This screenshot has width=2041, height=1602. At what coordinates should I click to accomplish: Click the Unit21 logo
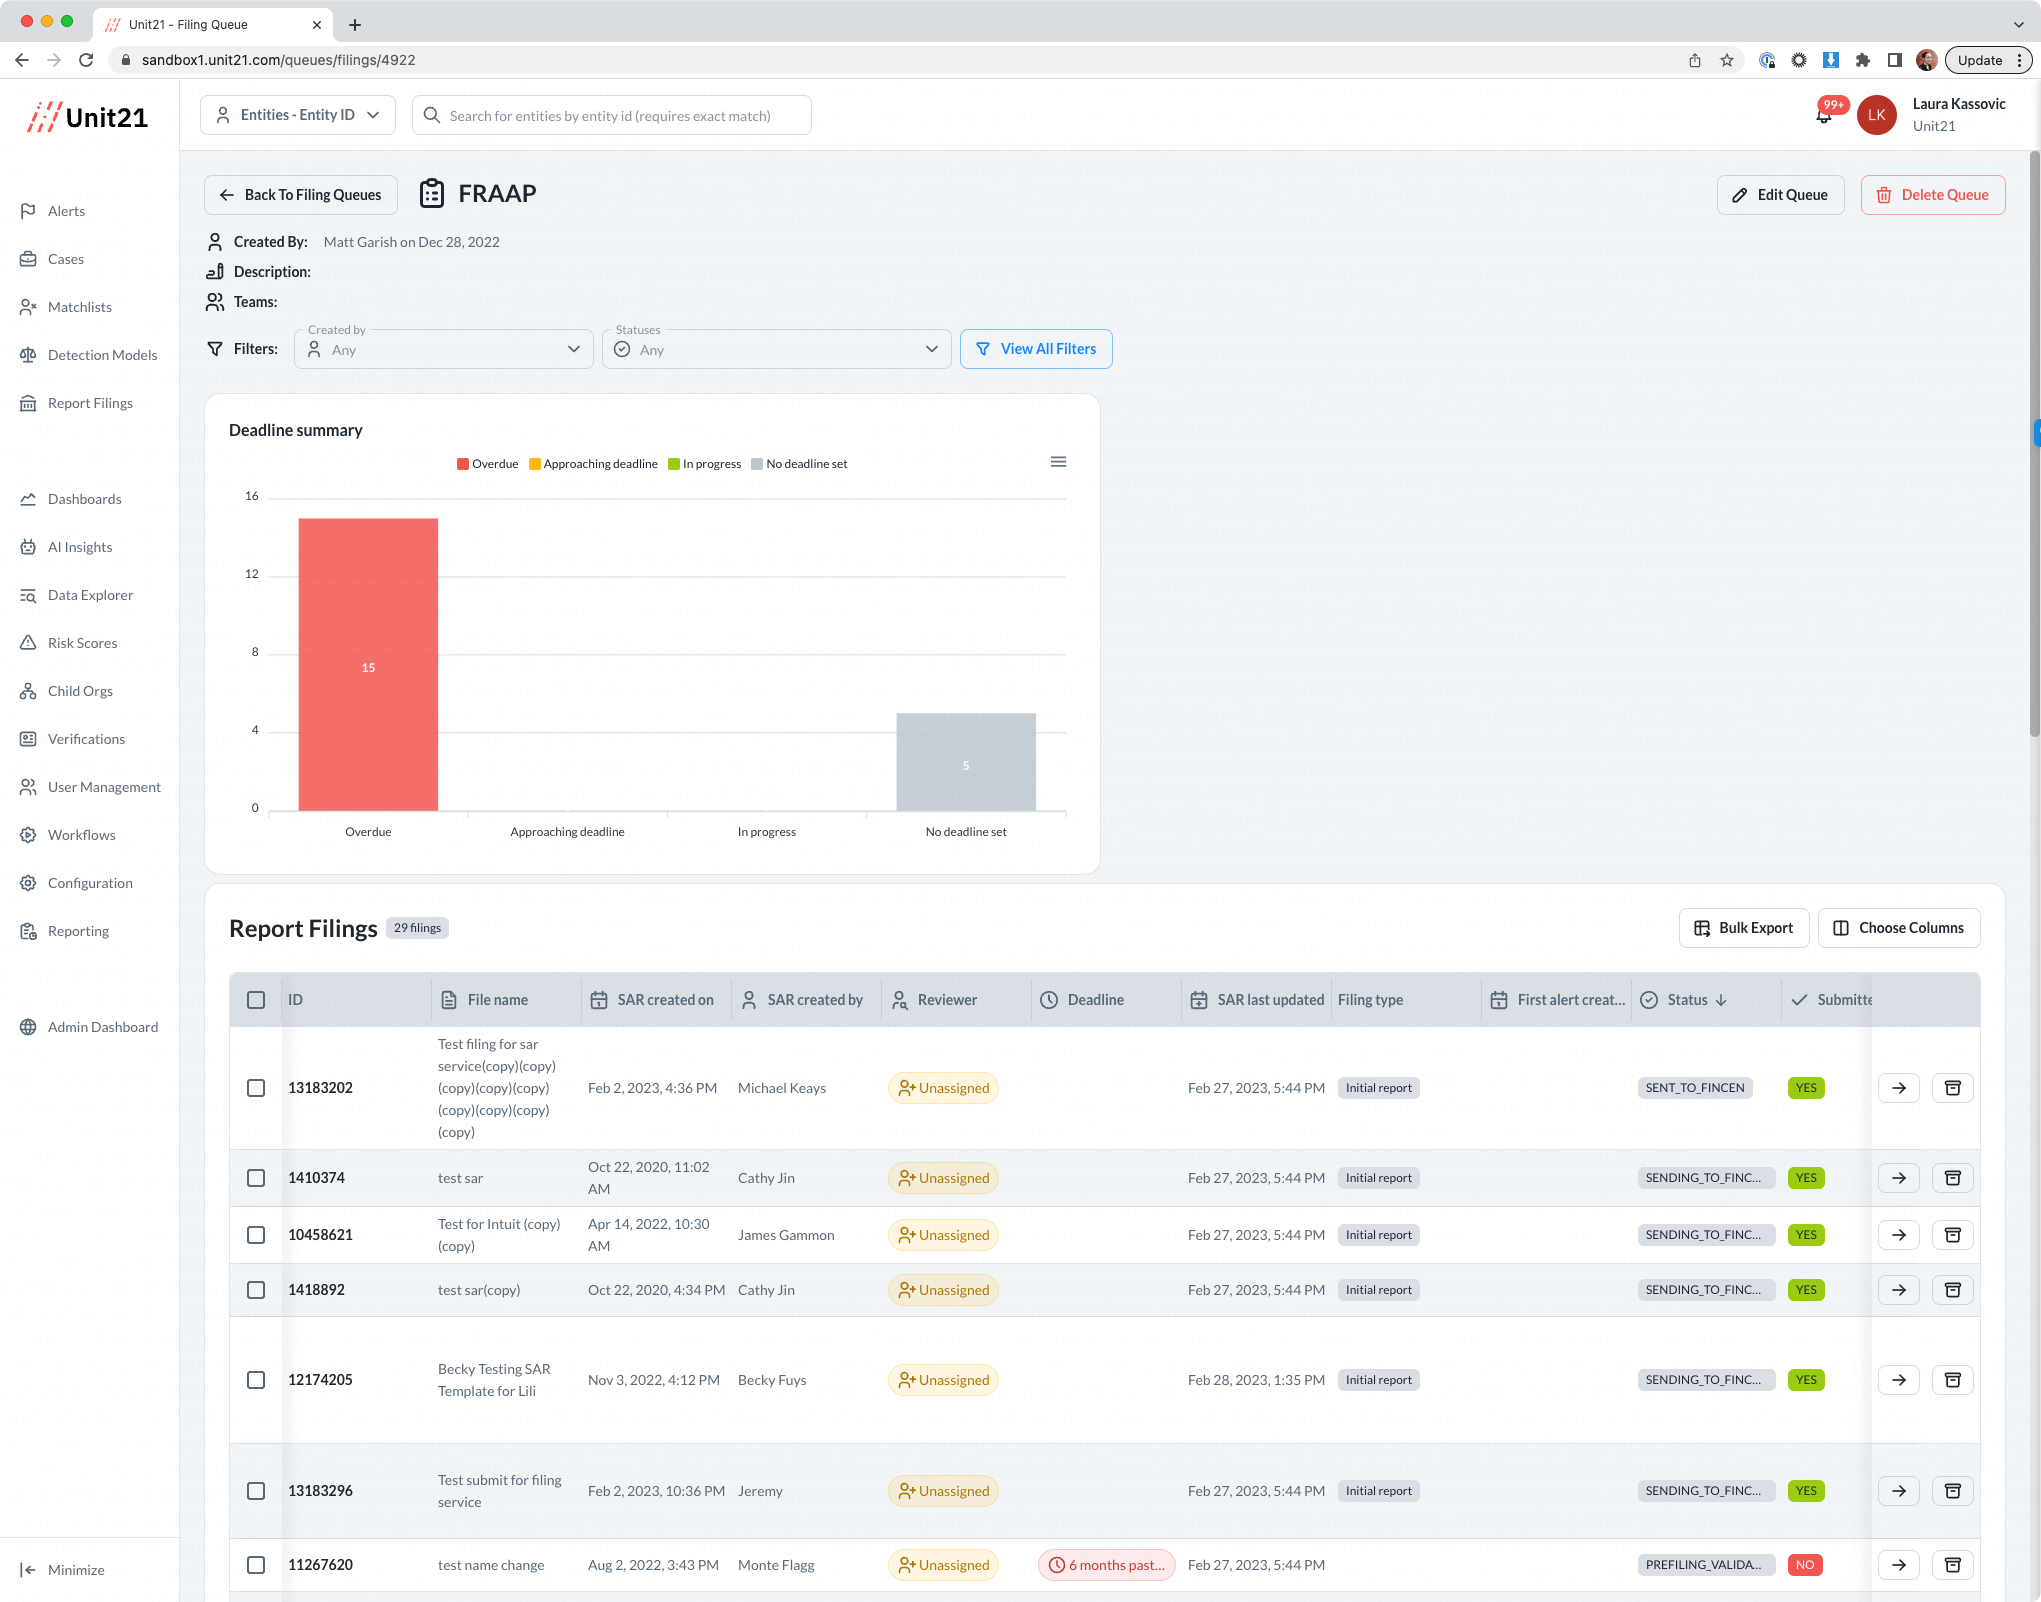(x=88, y=117)
